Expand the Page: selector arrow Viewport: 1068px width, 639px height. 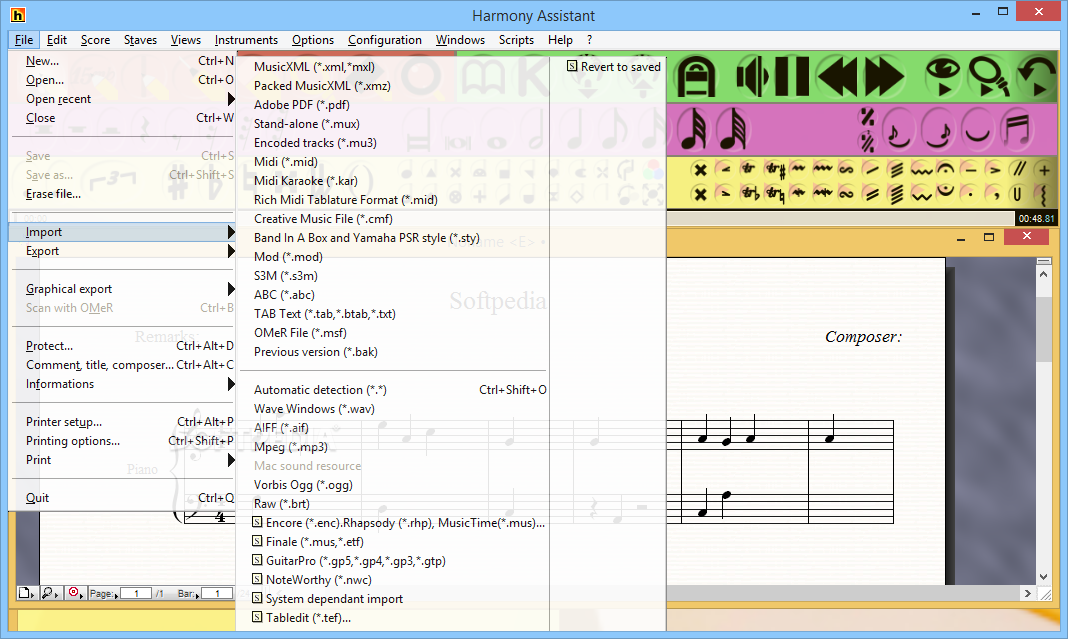click(116, 596)
